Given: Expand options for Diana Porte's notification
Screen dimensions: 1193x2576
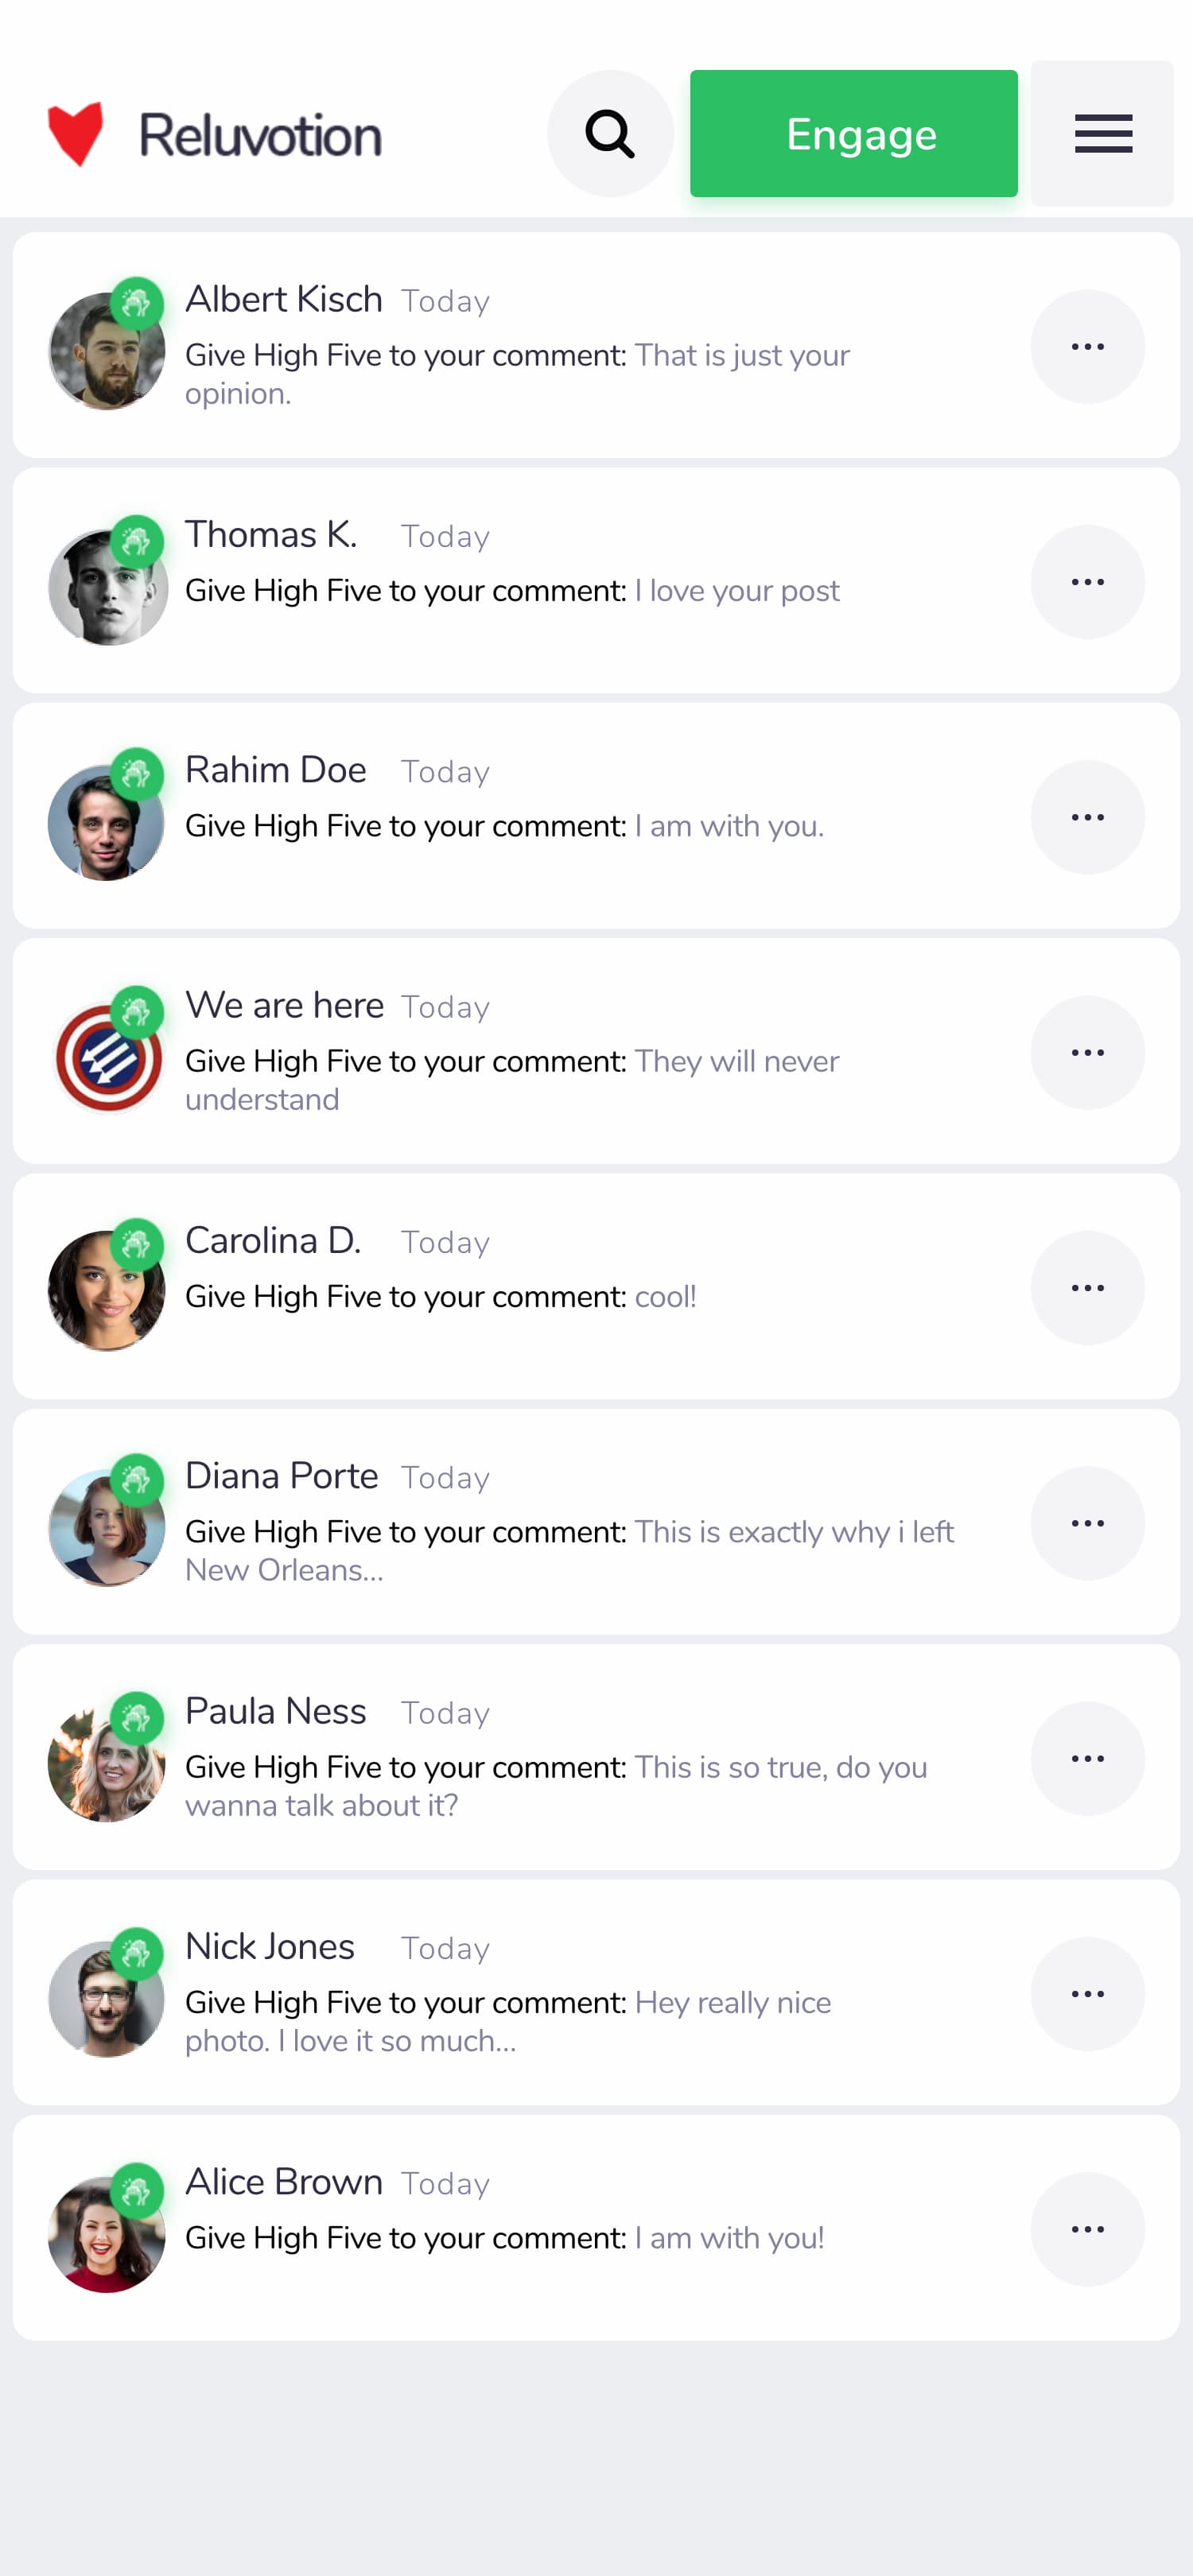Looking at the screenshot, I should [1088, 1523].
